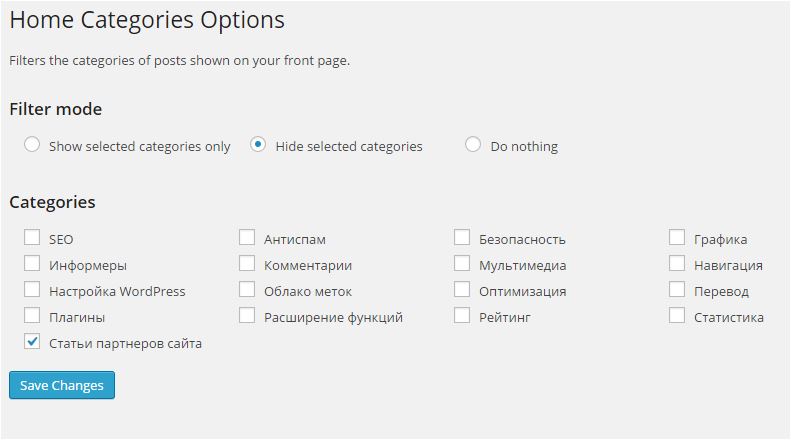Viewport: 791px width, 440px height.
Task: Select the Мультимедиа category checkbox
Action: pyautogui.click(x=462, y=264)
